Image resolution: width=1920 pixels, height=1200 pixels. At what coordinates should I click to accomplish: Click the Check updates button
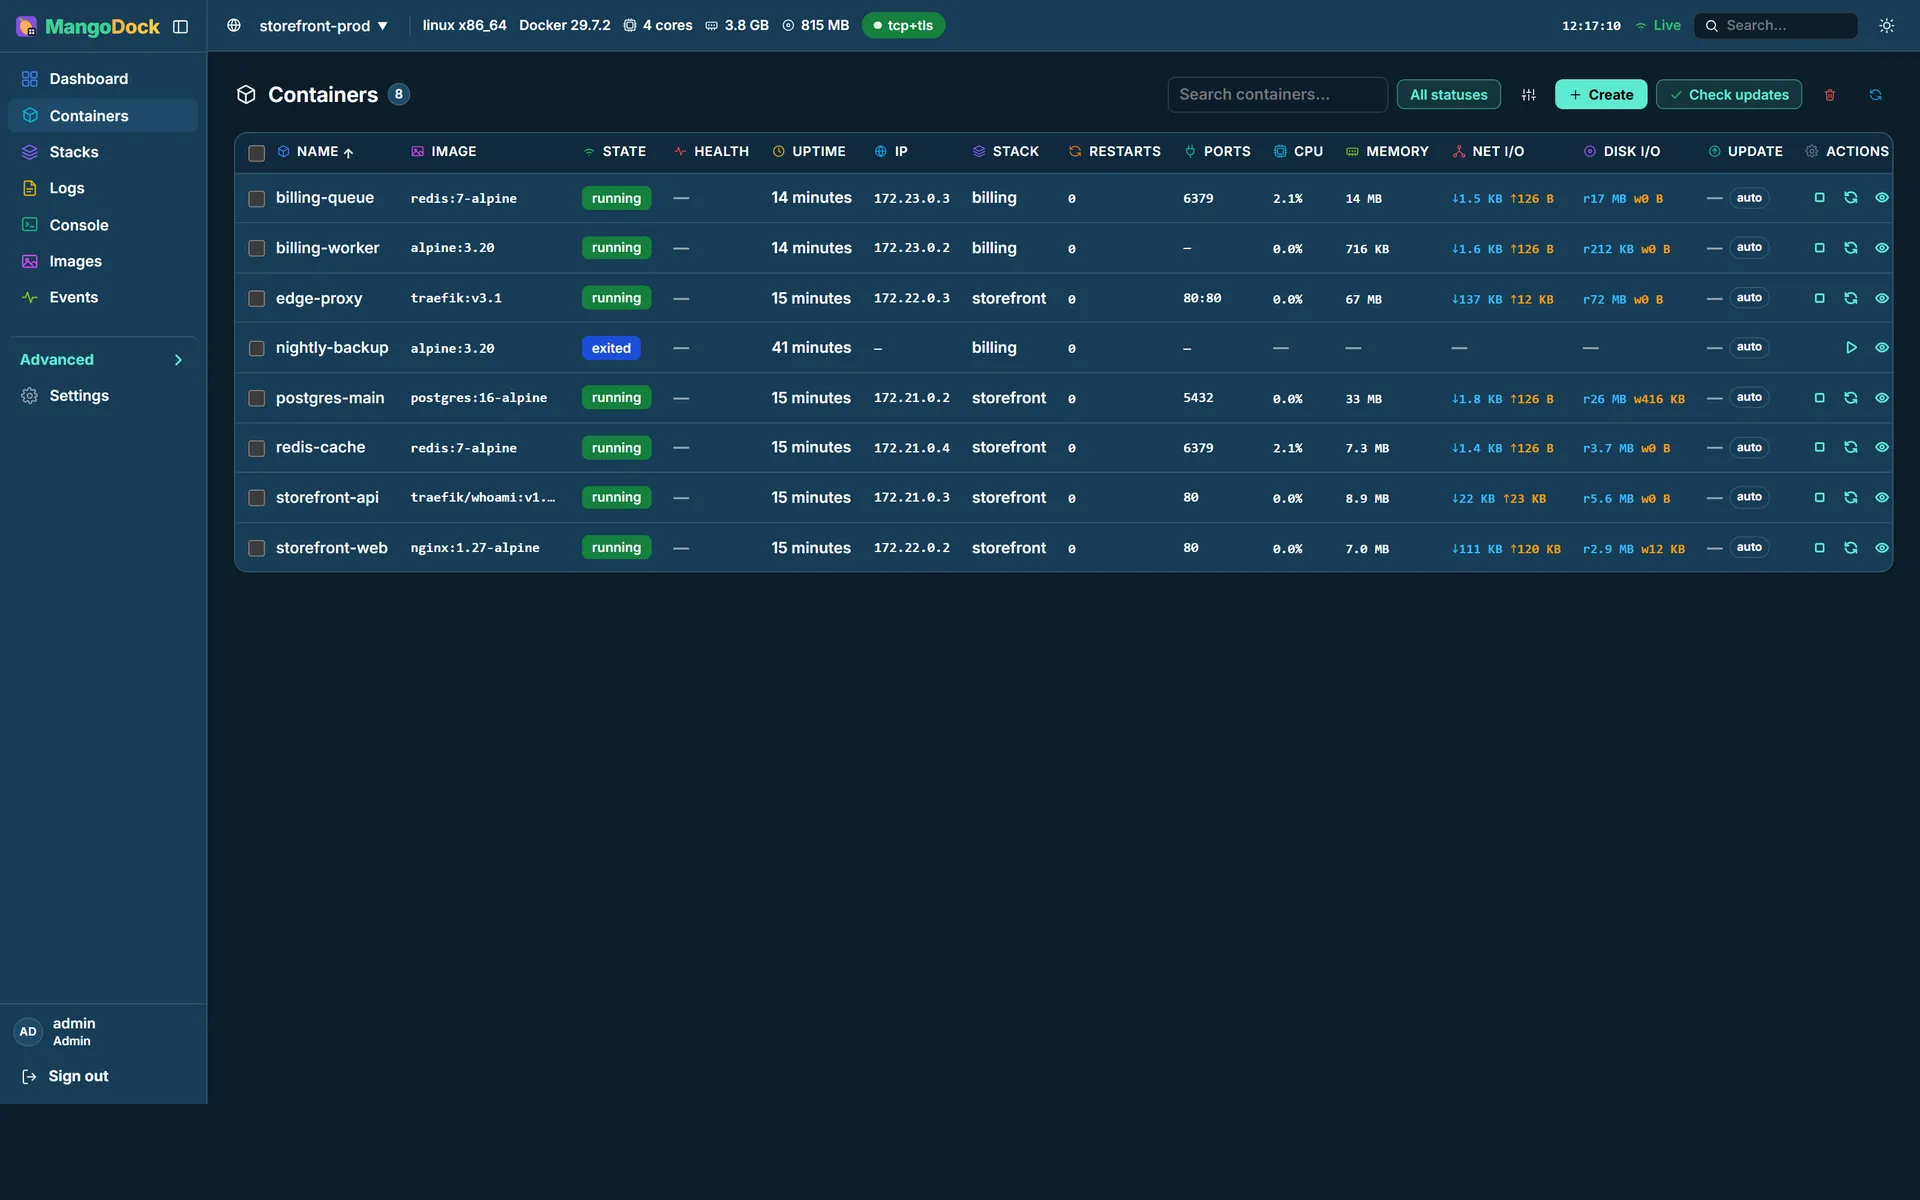1729,95
